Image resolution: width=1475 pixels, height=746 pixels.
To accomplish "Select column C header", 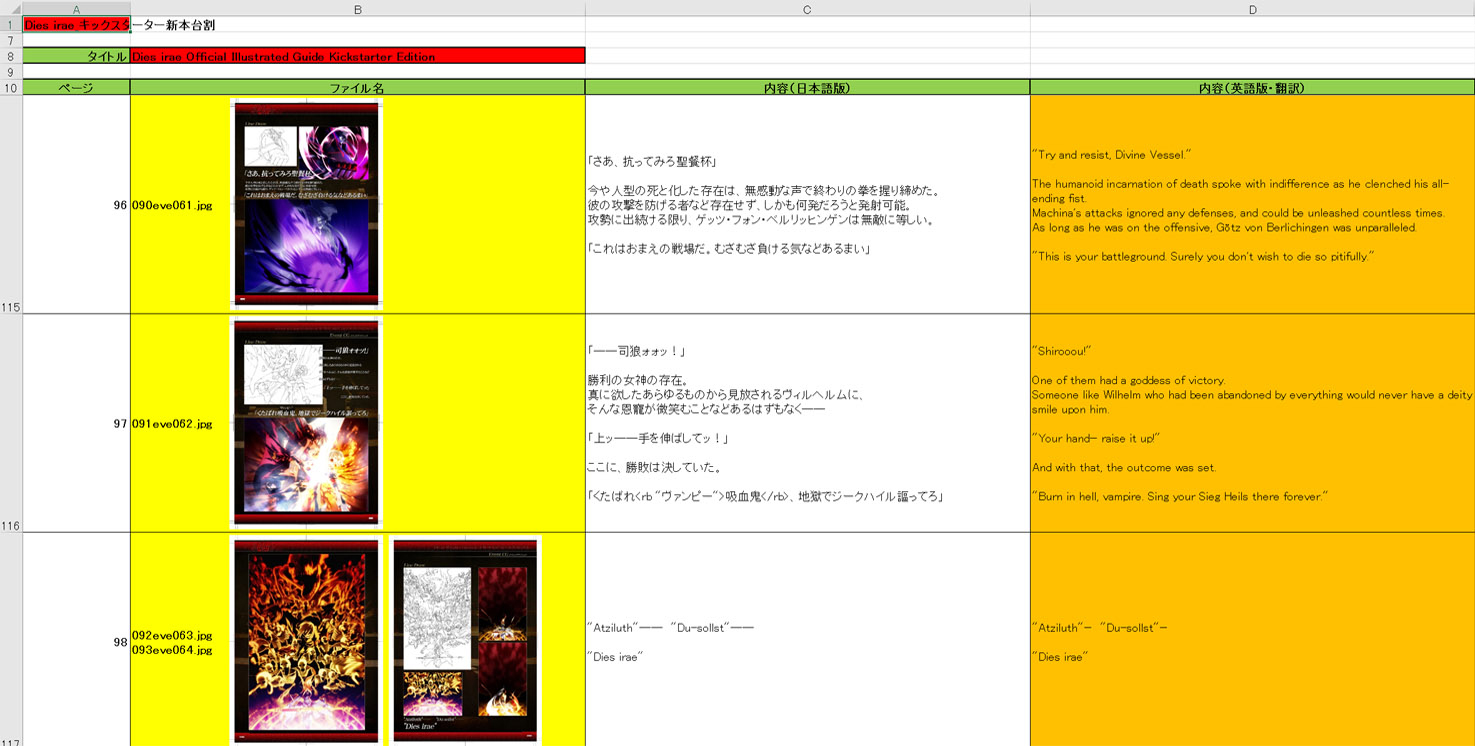I will point(807,9).
